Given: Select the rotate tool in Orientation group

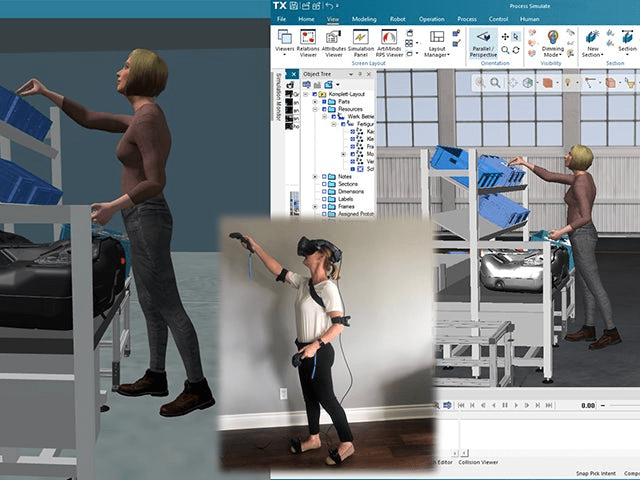Looking at the screenshot, I should (x=516, y=50).
